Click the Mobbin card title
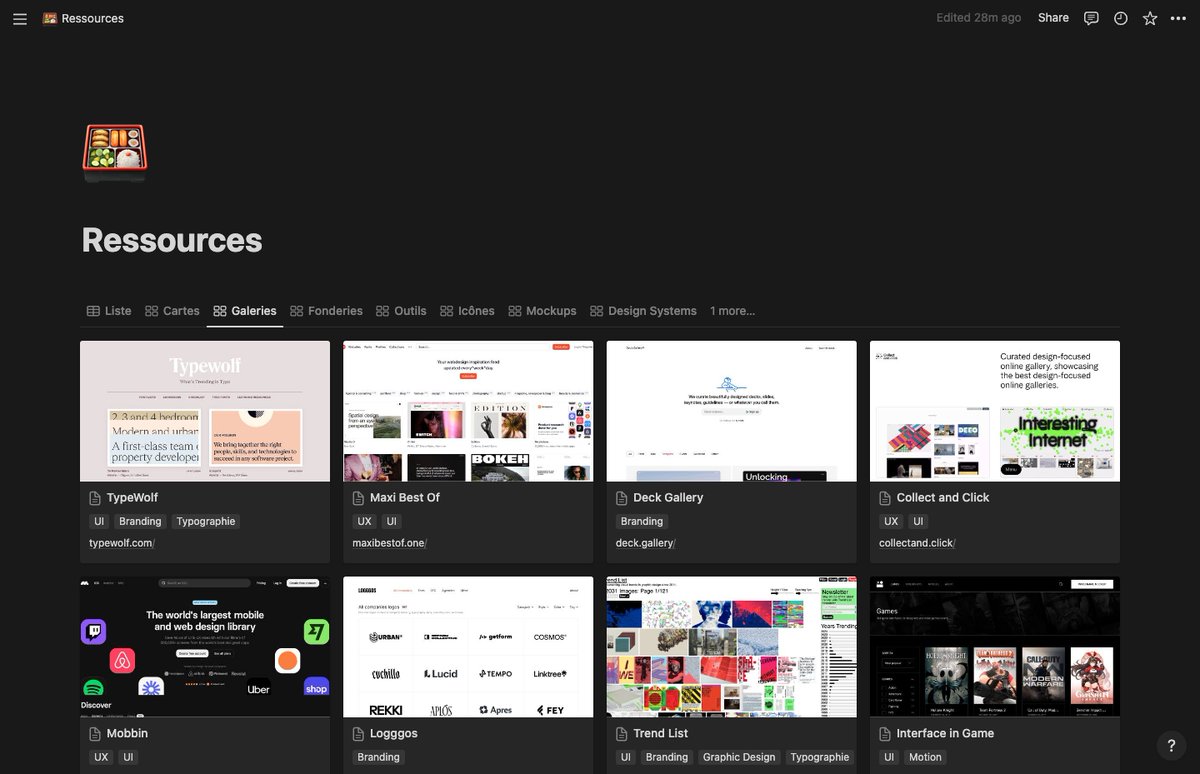Screen dimensions: 1200x774 coord(127,733)
